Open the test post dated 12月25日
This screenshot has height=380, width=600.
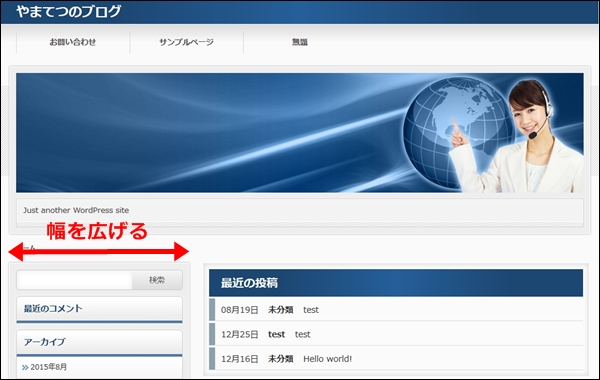click(x=302, y=334)
